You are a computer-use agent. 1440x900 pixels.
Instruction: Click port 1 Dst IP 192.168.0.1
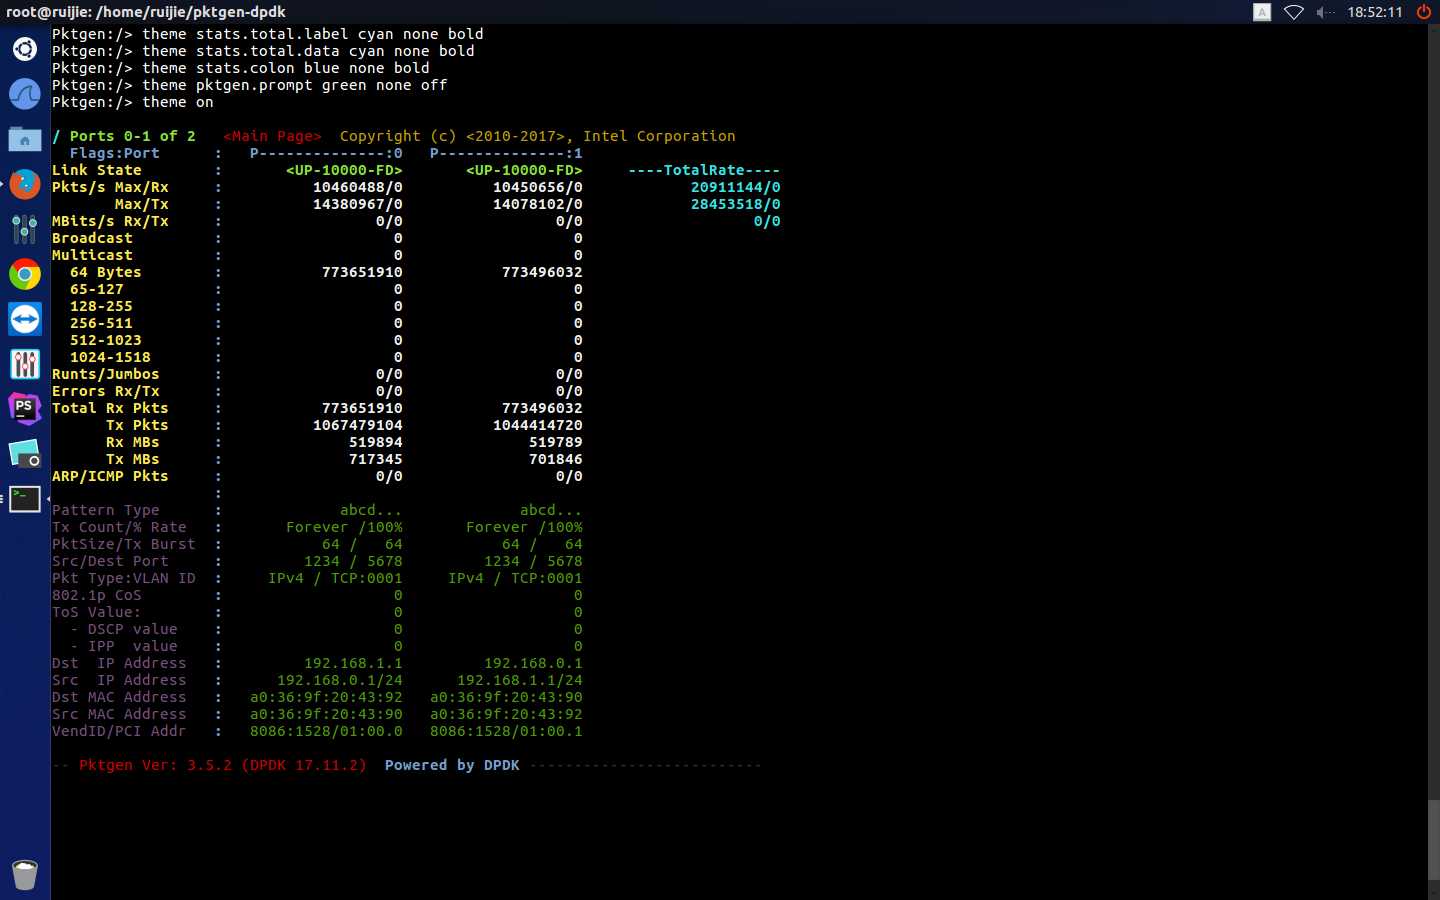[x=533, y=663]
